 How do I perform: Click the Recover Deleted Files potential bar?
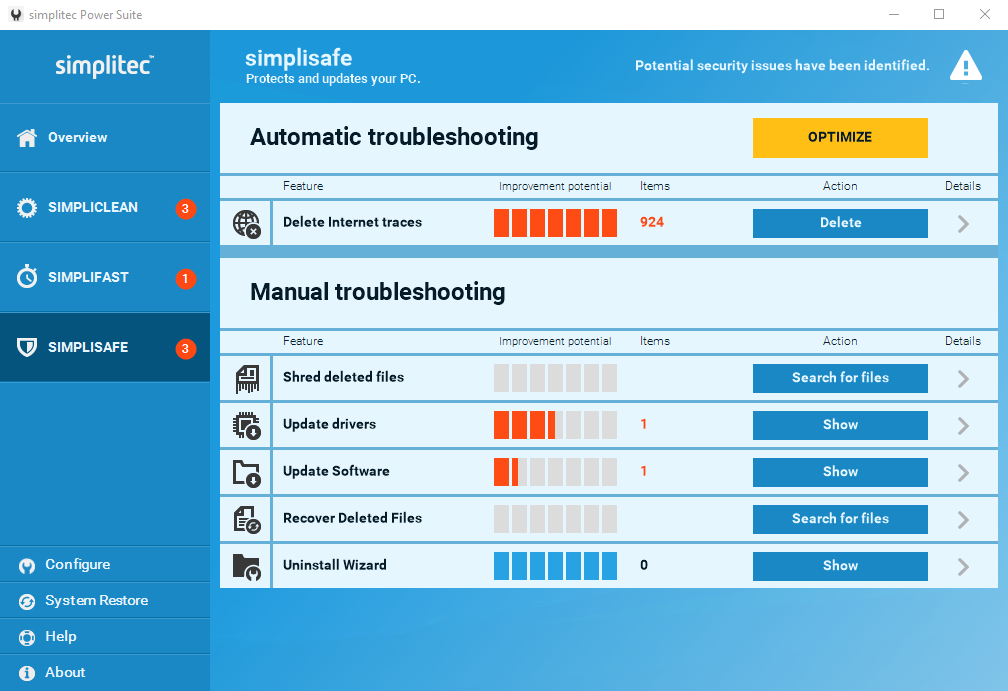[x=555, y=519]
